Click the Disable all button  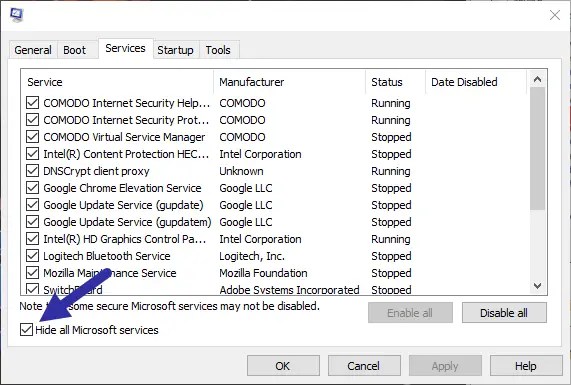504,313
